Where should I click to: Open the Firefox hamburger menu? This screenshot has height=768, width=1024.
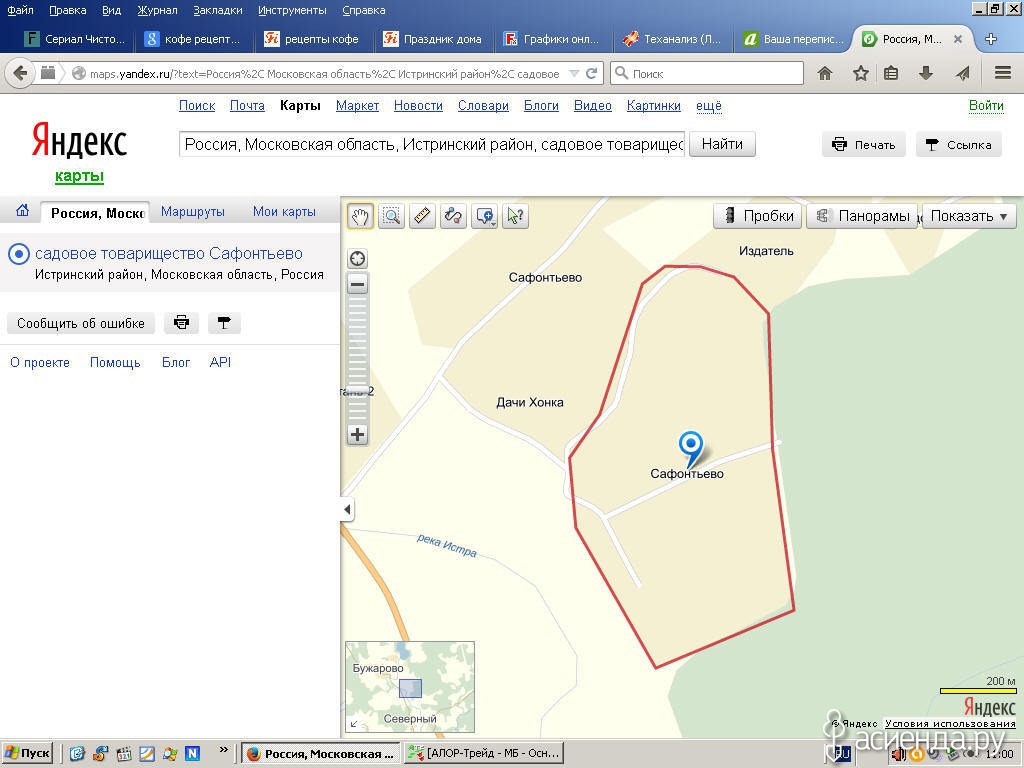pos(1003,73)
